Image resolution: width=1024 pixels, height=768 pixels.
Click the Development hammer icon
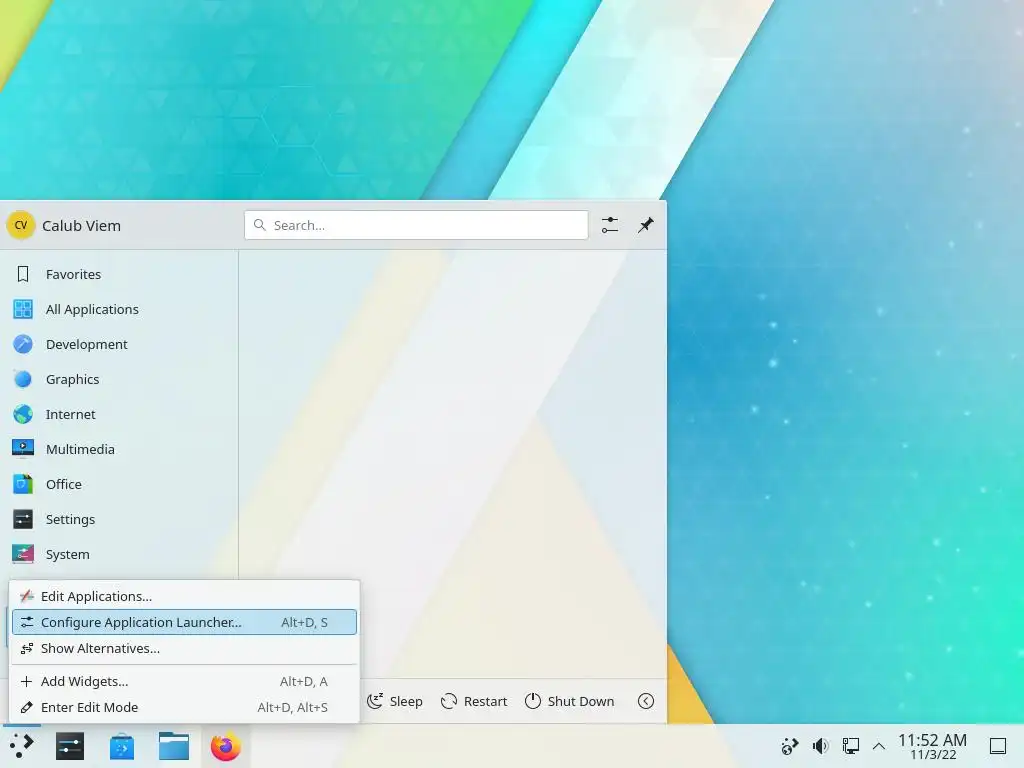tap(23, 344)
